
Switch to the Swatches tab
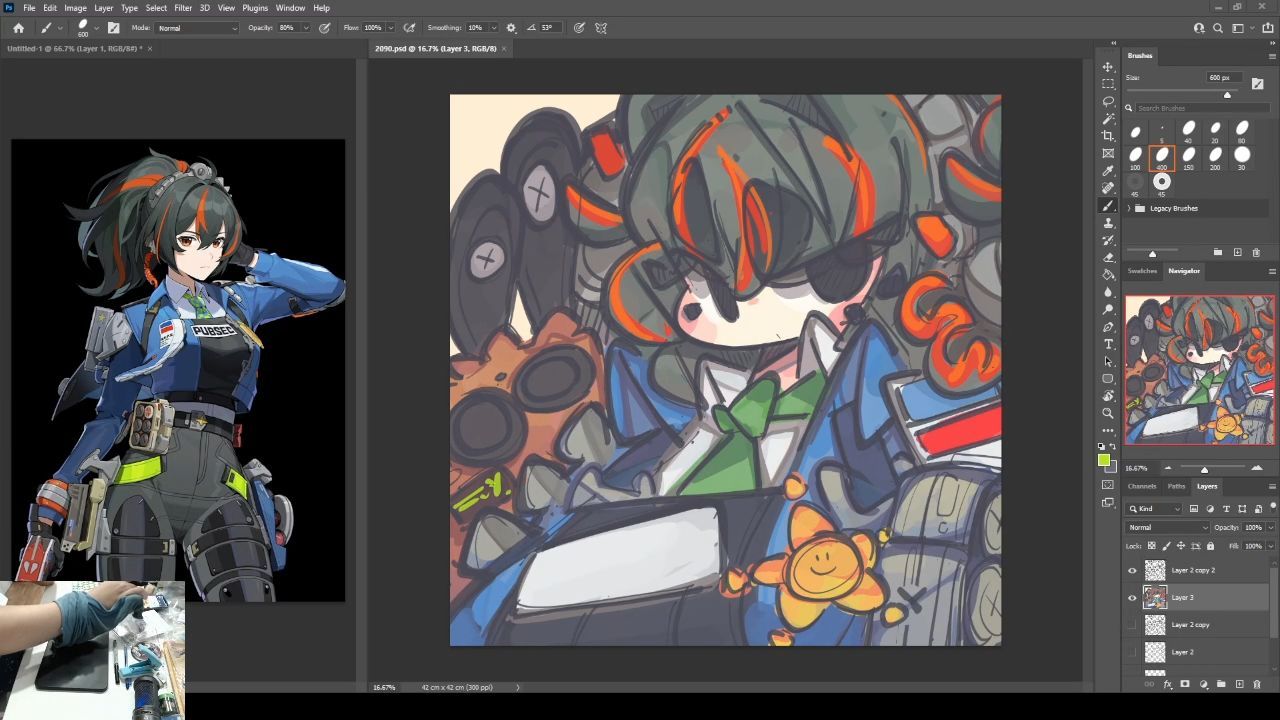(1142, 271)
